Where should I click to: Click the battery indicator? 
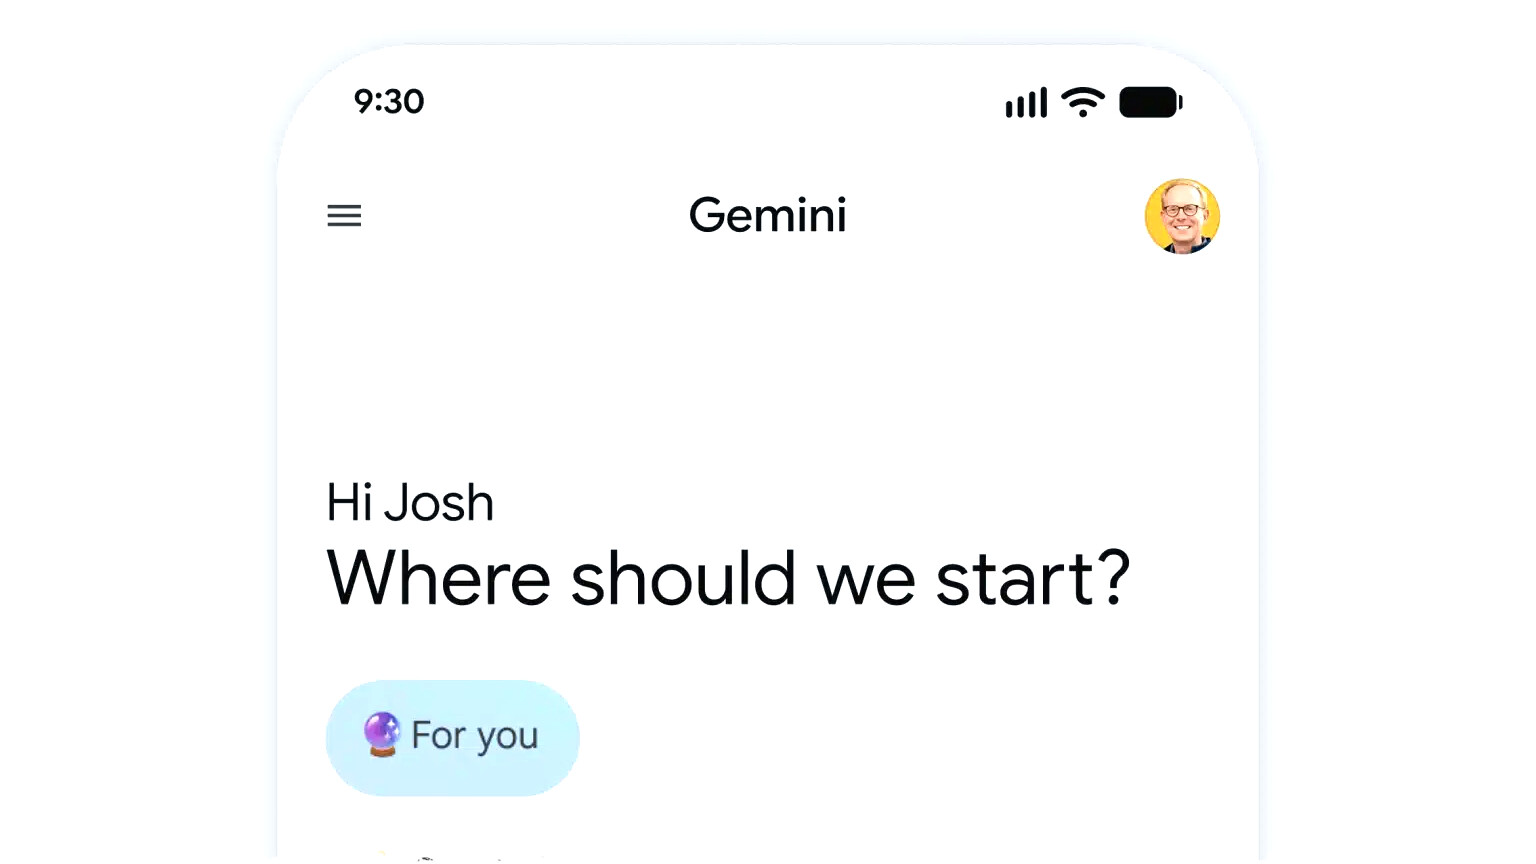pyautogui.click(x=1150, y=101)
